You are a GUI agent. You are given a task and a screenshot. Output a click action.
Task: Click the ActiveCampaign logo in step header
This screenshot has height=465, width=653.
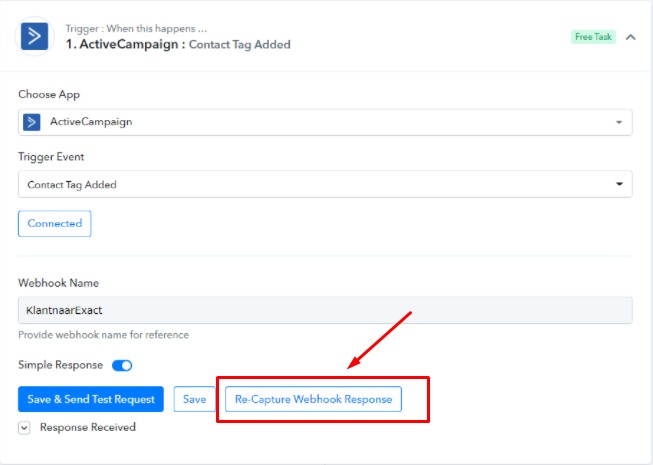tap(35, 36)
